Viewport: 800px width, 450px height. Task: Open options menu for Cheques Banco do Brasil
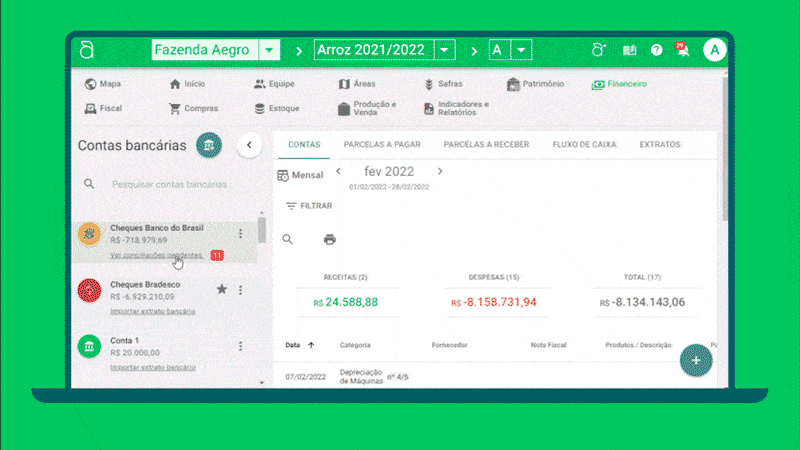240,234
